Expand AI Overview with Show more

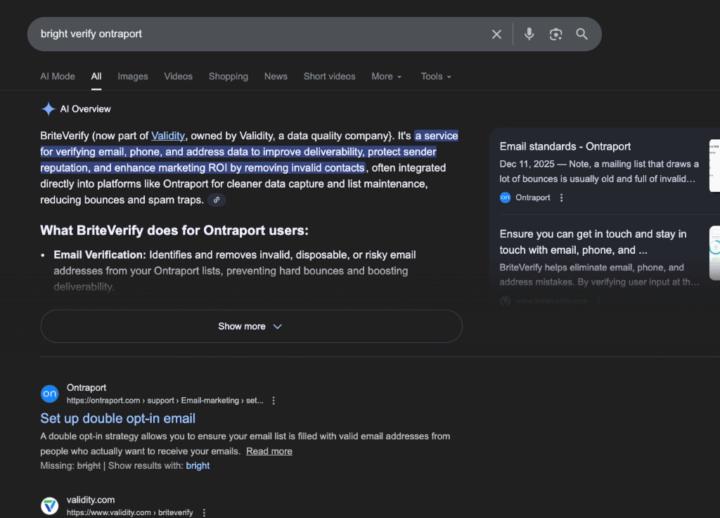click(250, 326)
